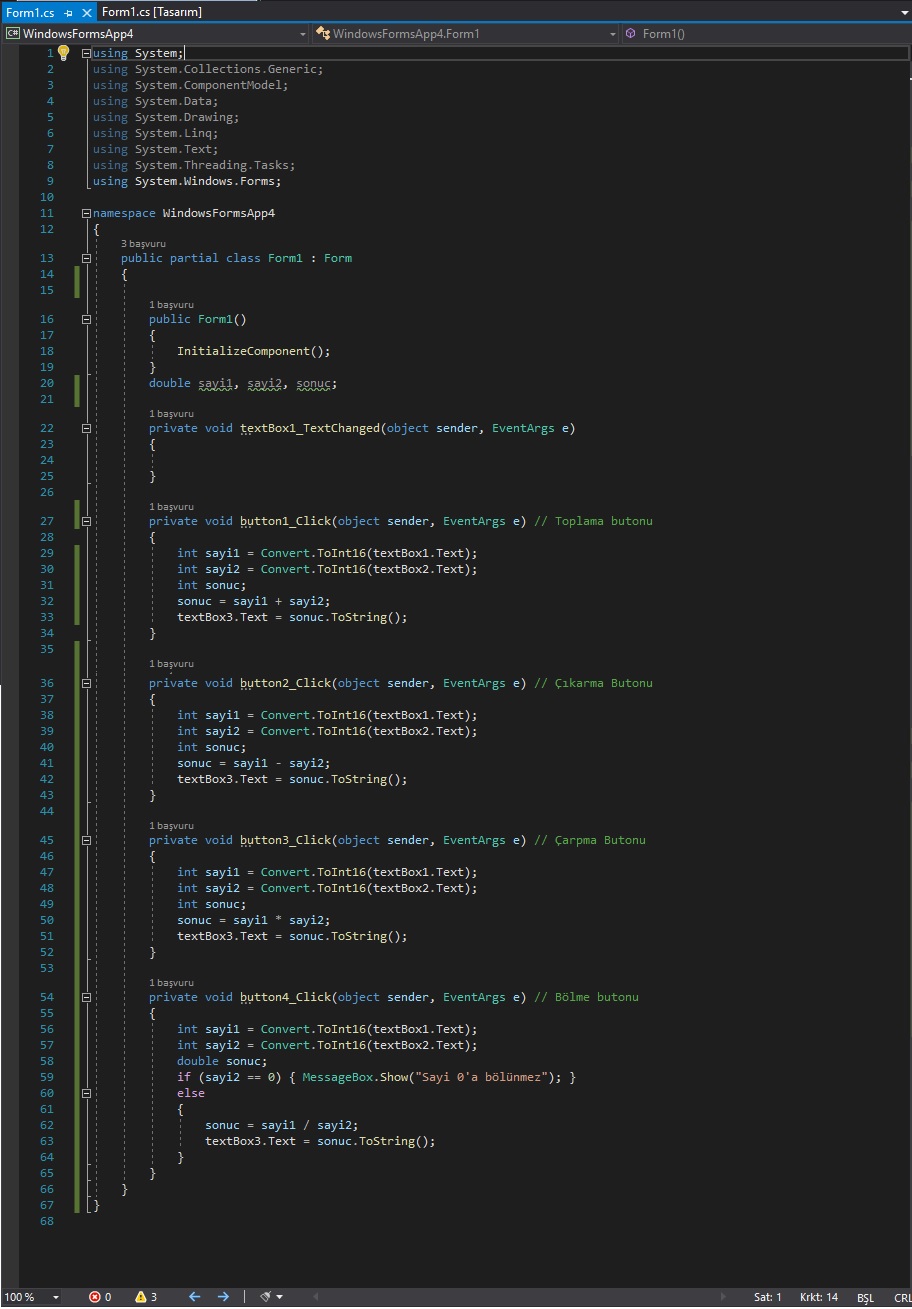
Task: Click line number 20 in the margin
Action: (47, 383)
